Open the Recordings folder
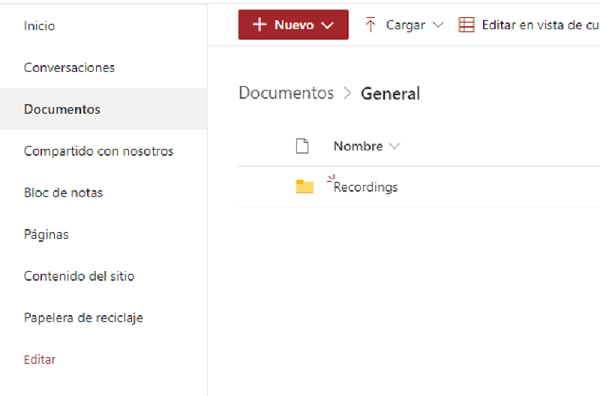 (366, 187)
